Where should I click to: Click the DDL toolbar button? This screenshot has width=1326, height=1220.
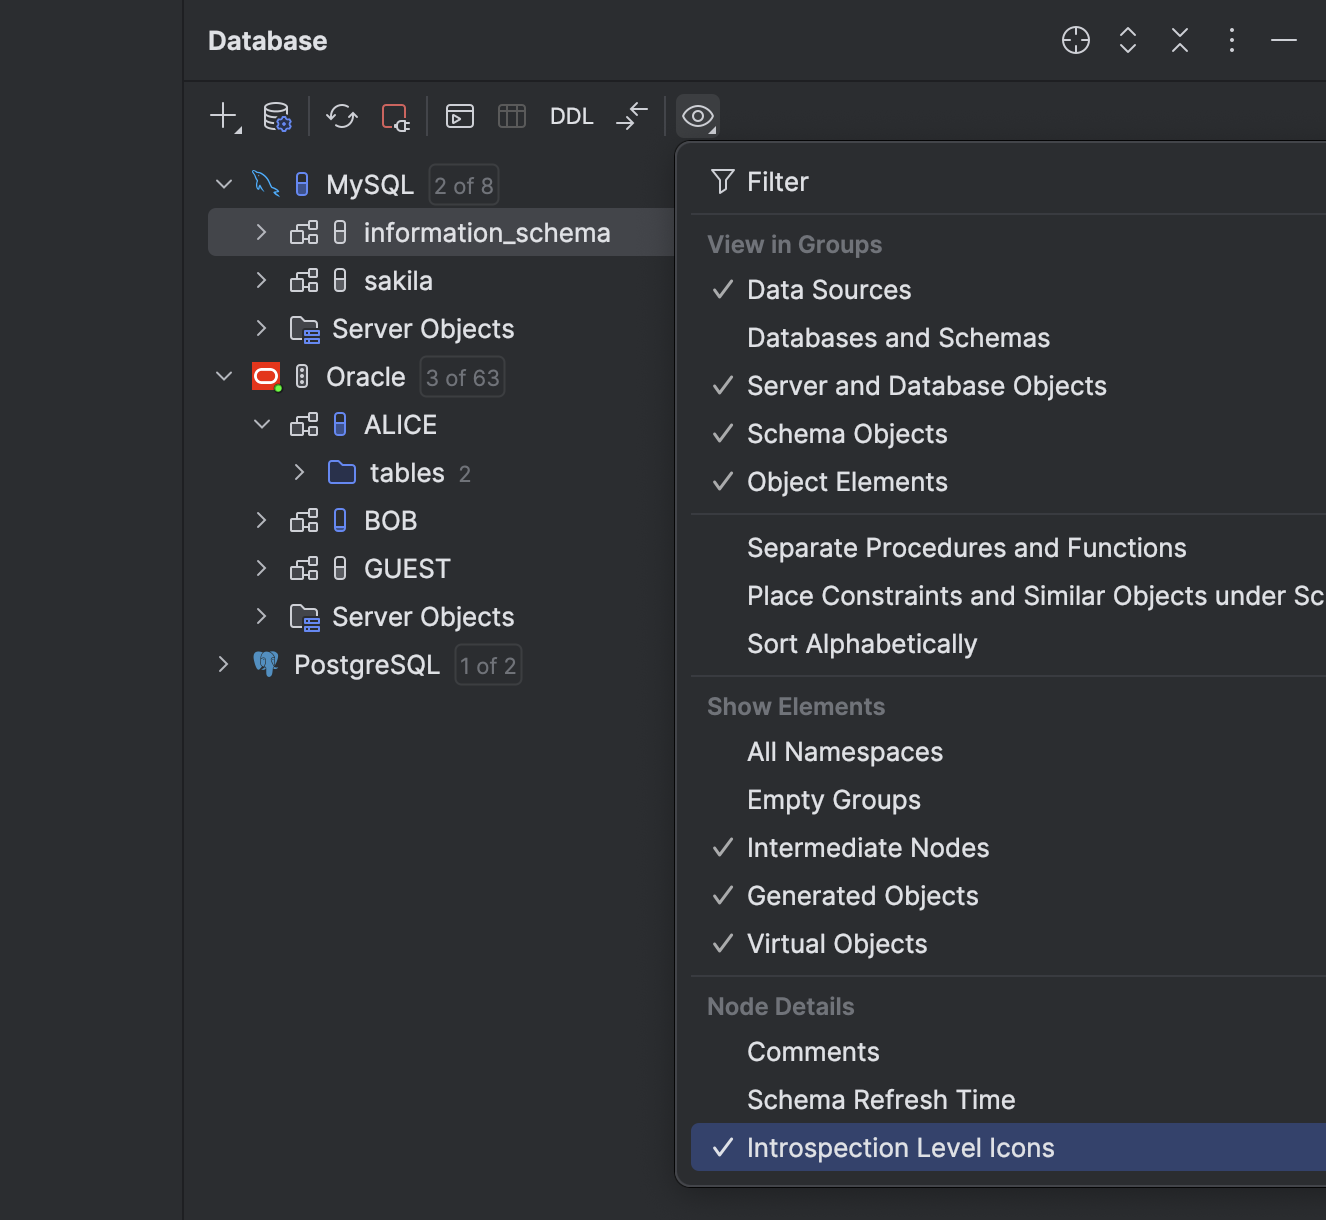[x=571, y=115]
